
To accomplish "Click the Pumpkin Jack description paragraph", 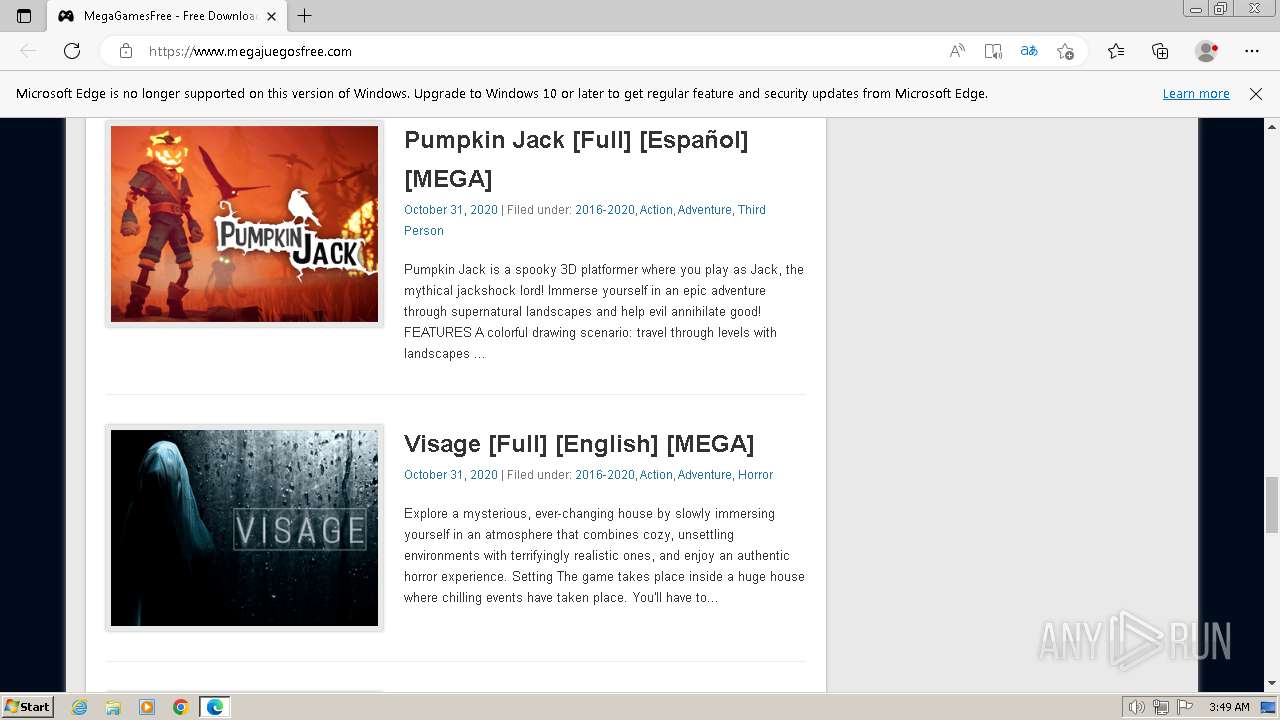I will coord(604,311).
